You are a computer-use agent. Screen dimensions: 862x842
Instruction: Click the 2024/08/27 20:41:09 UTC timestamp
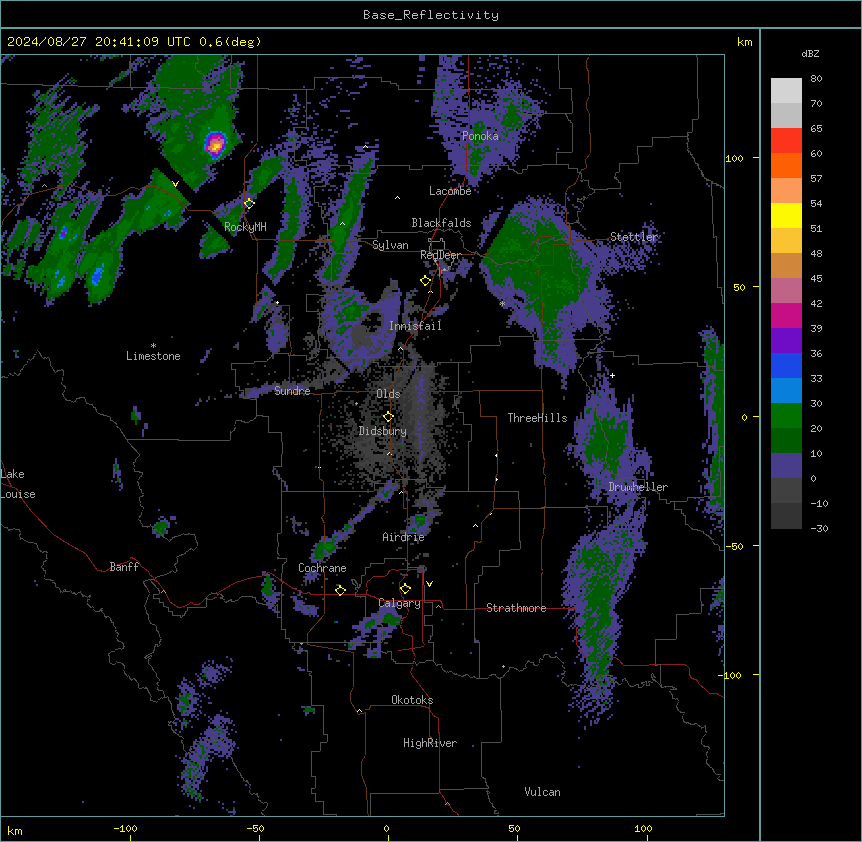[x=99, y=42]
